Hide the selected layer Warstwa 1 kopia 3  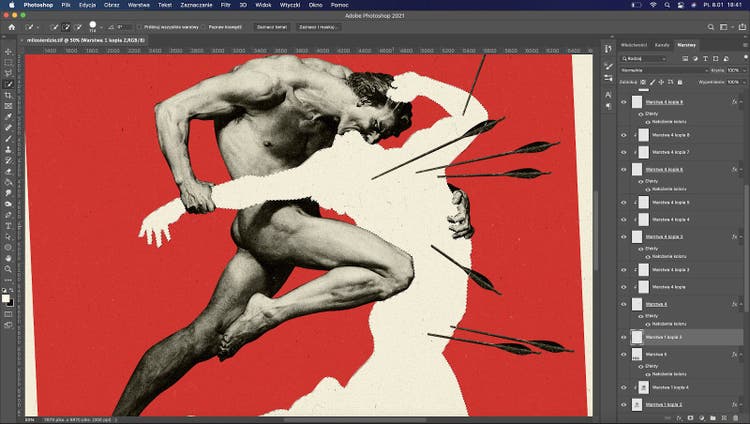(x=624, y=337)
